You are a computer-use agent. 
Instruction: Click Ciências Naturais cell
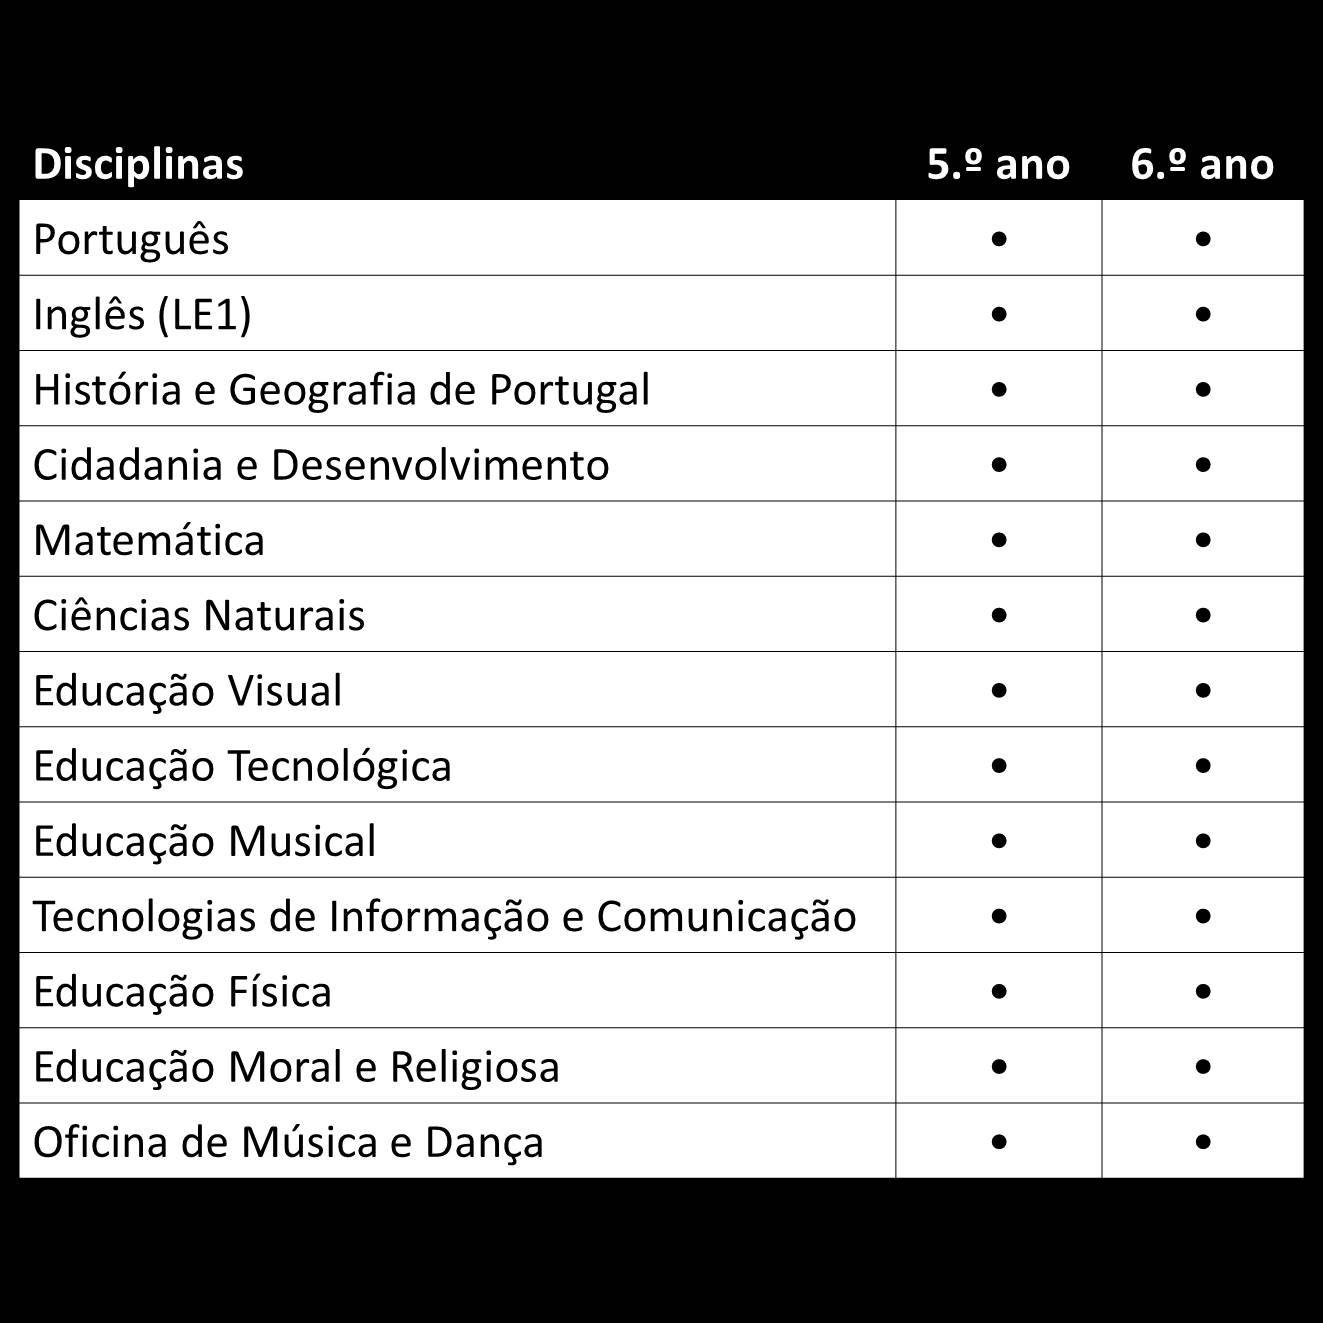point(458,614)
